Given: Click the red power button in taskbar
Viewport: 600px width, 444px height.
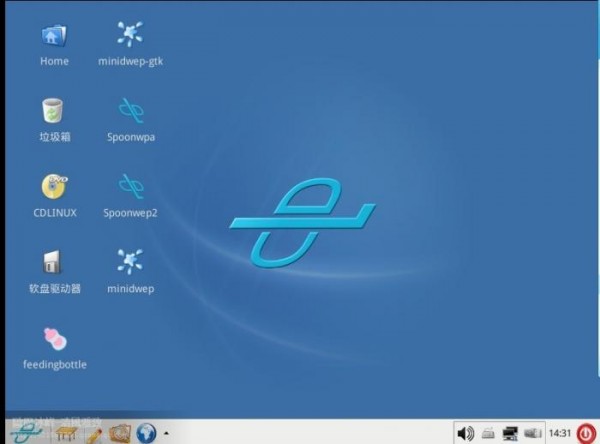Looking at the screenshot, I should click(x=586, y=434).
